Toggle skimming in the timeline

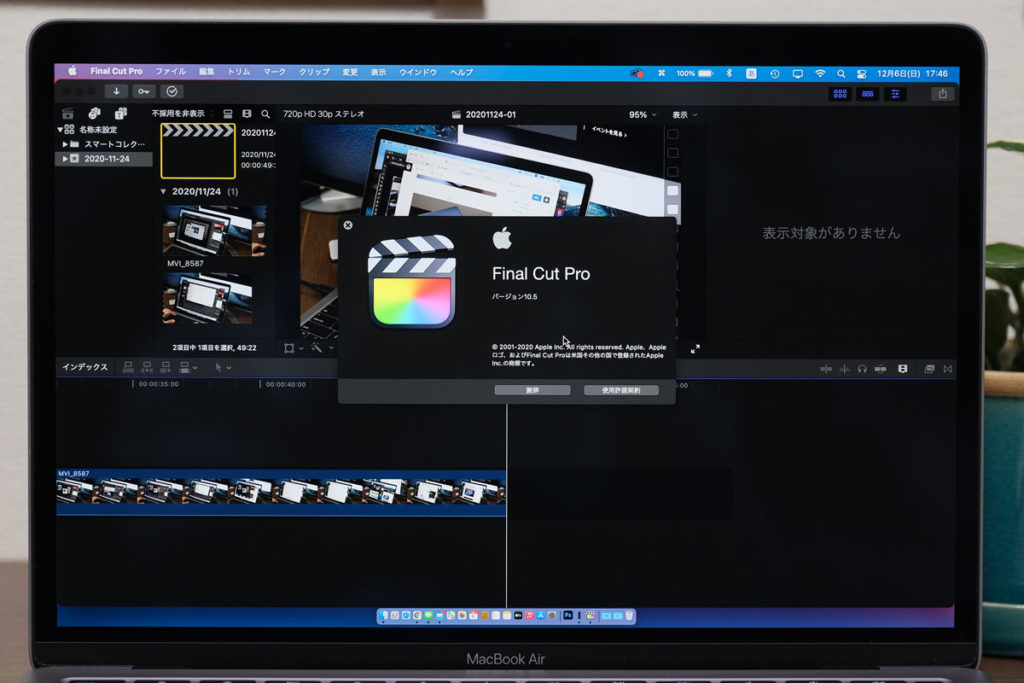(826, 369)
